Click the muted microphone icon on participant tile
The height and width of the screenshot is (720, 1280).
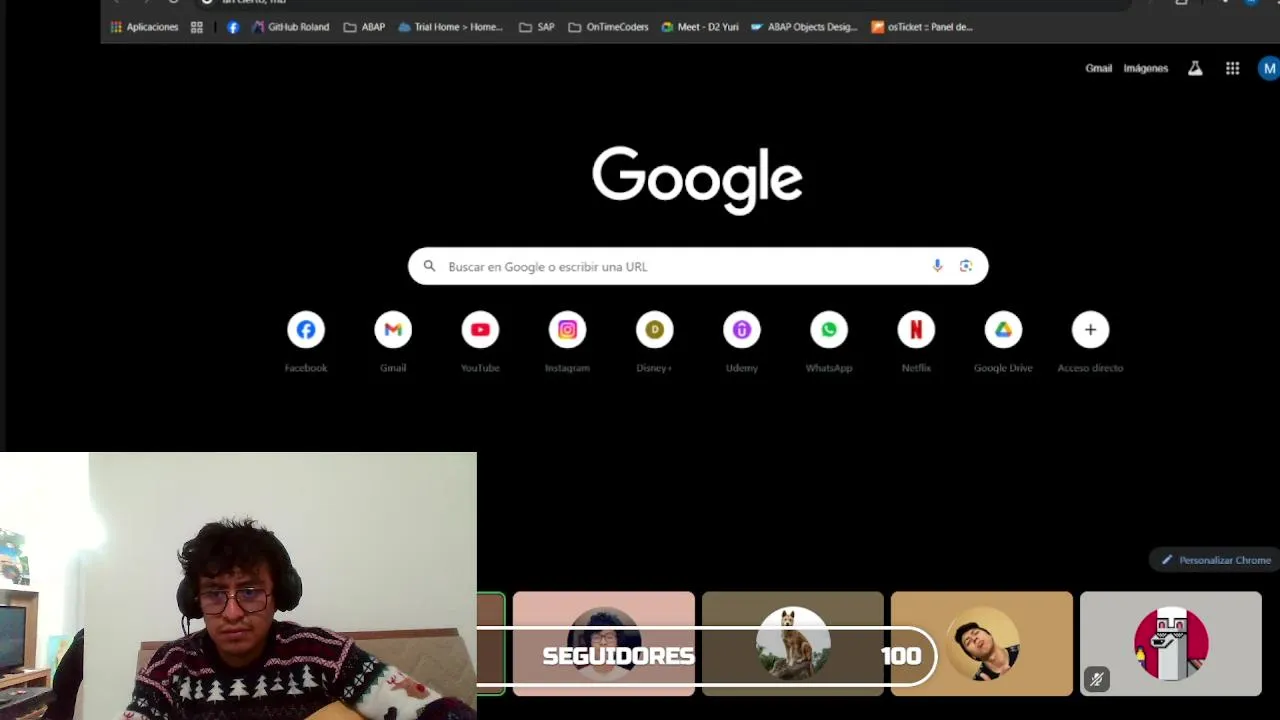(1097, 679)
